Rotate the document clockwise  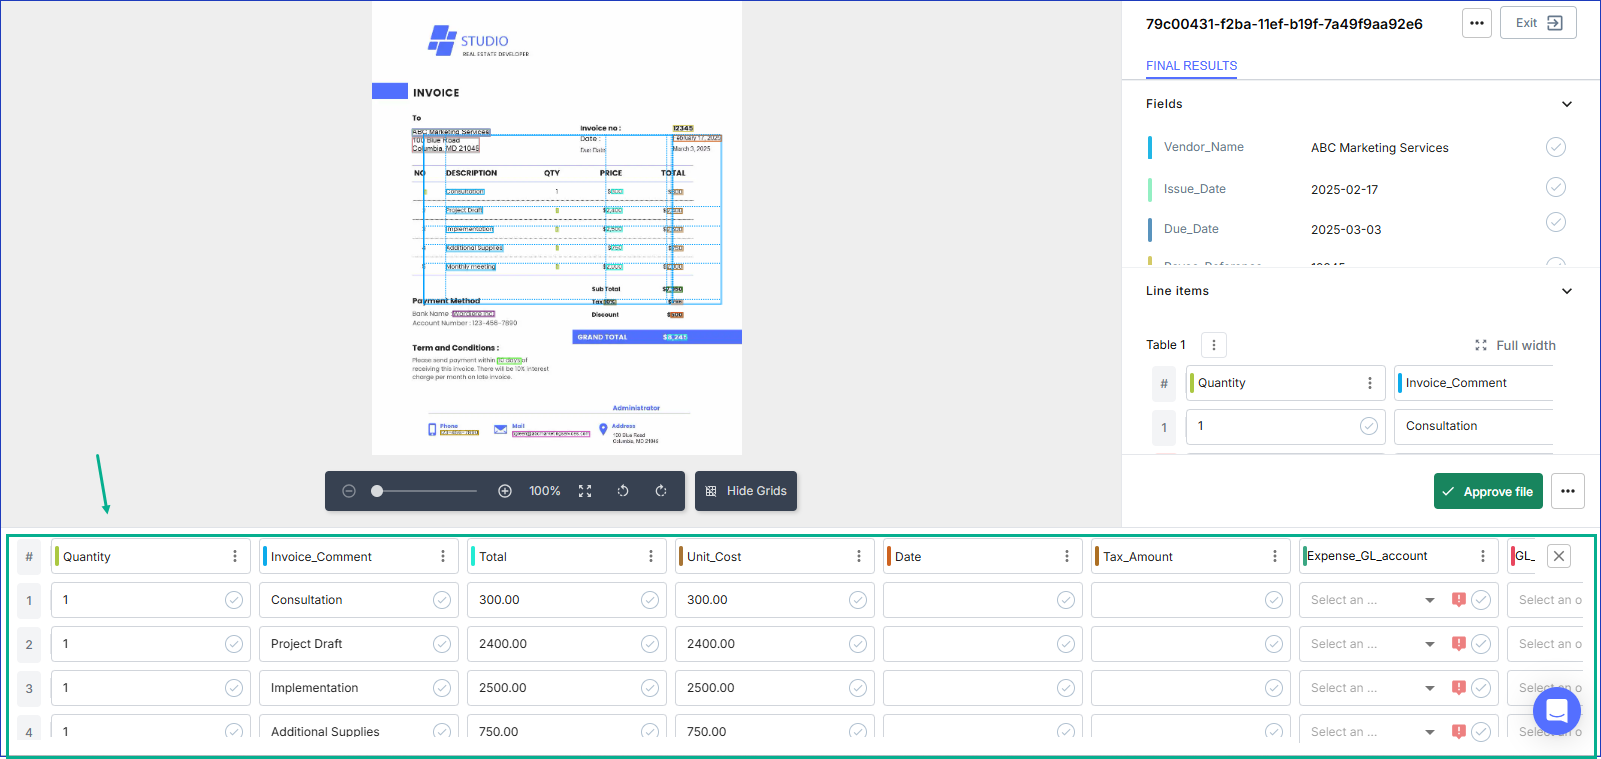pyautogui.click(x=661, y=491)
